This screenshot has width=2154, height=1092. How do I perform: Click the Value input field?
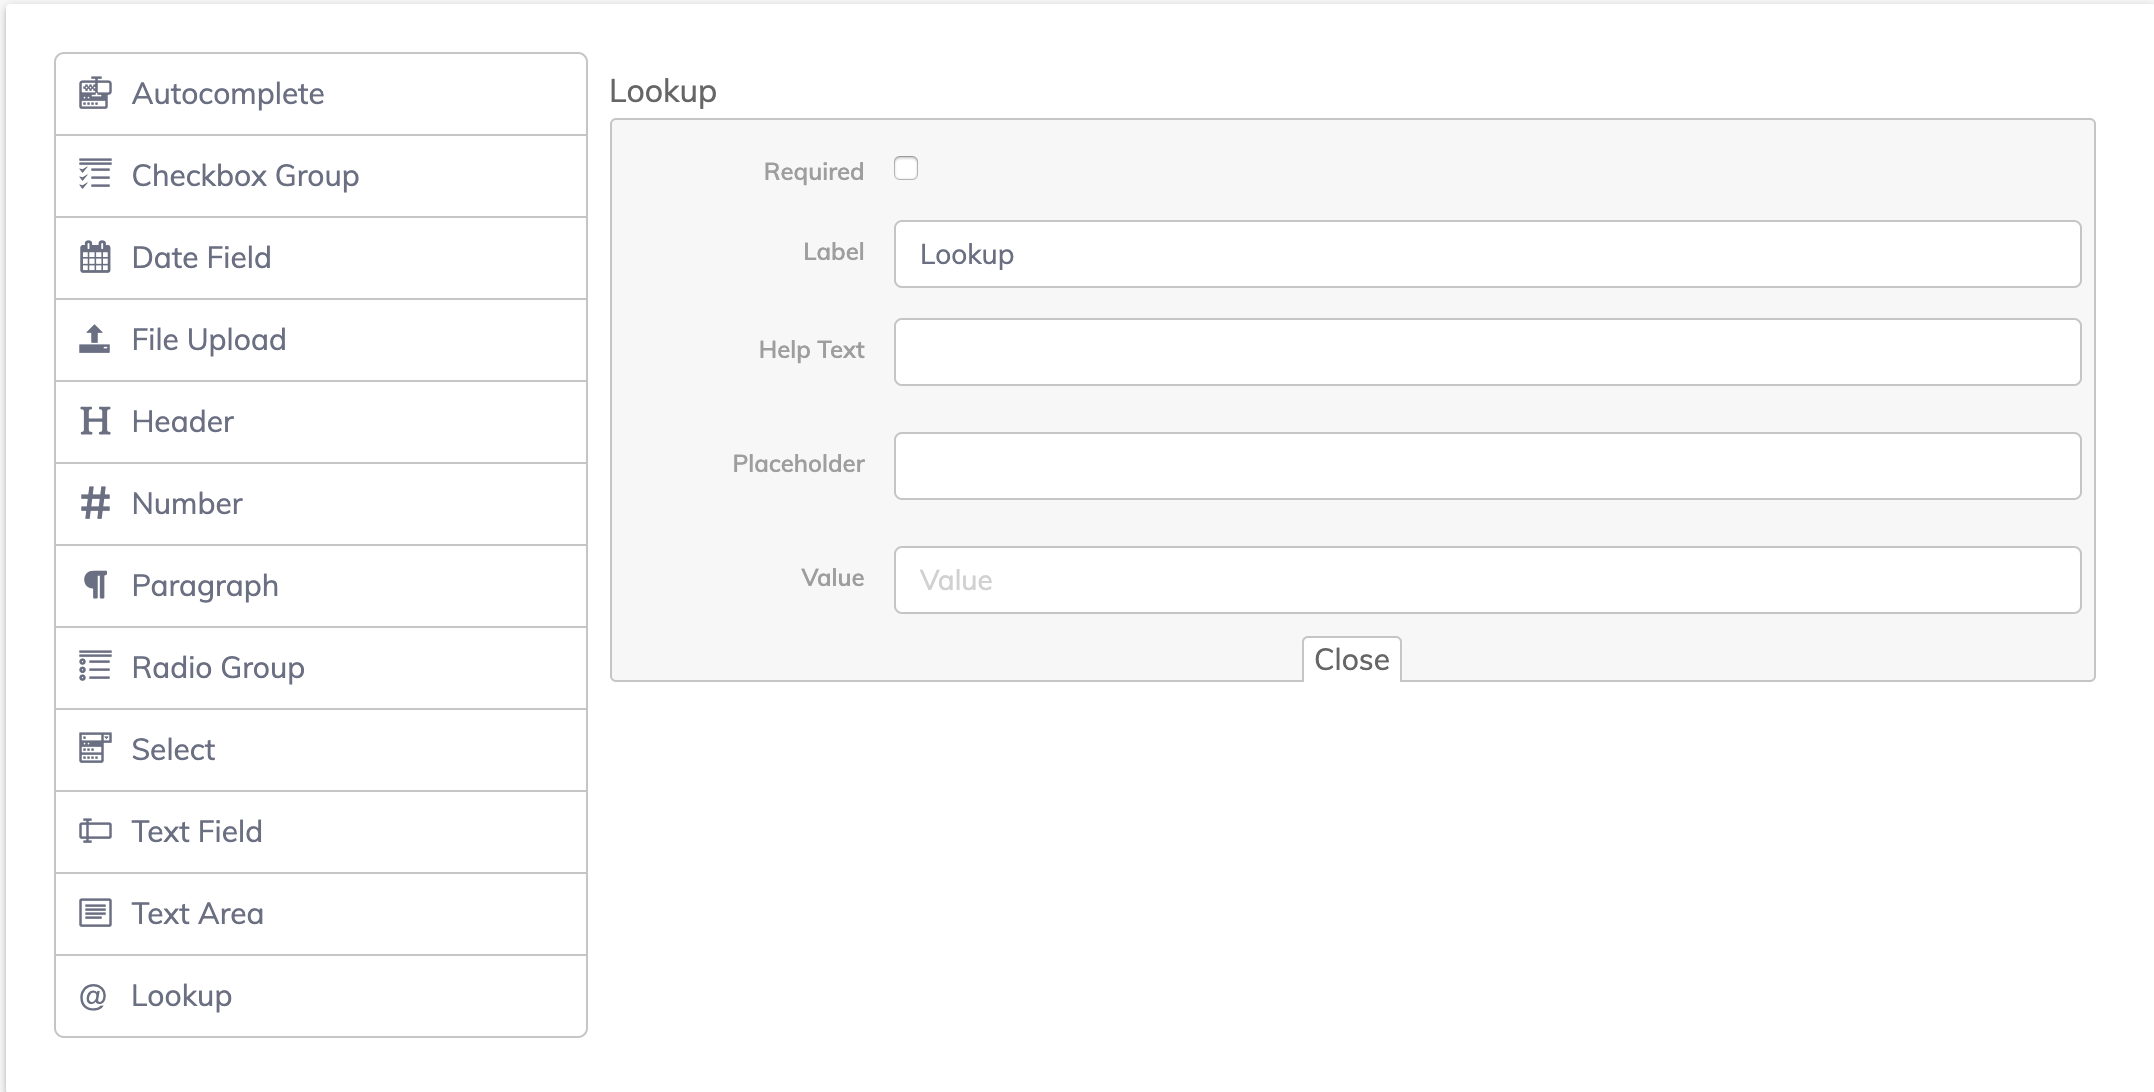tap(1488, 580)
